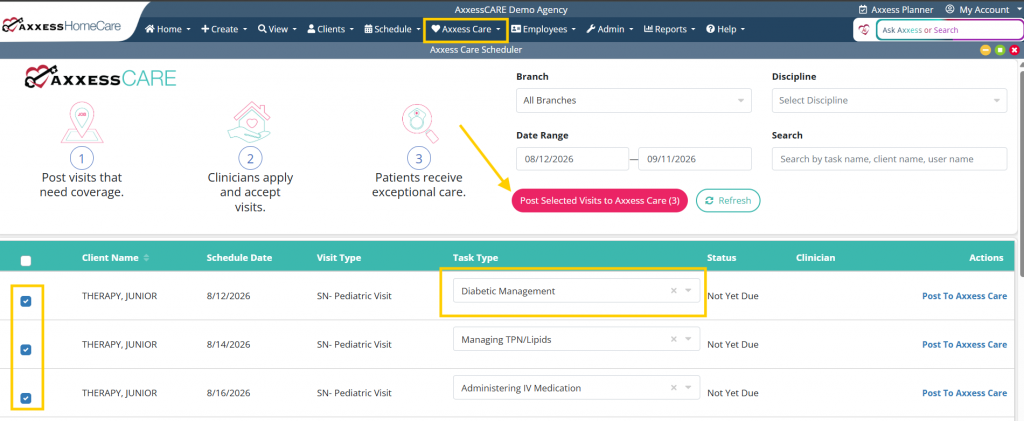This screenshot has height=421, width=1024.
Task: Open the Select Discipline dropdown
Action: [889, 101]
